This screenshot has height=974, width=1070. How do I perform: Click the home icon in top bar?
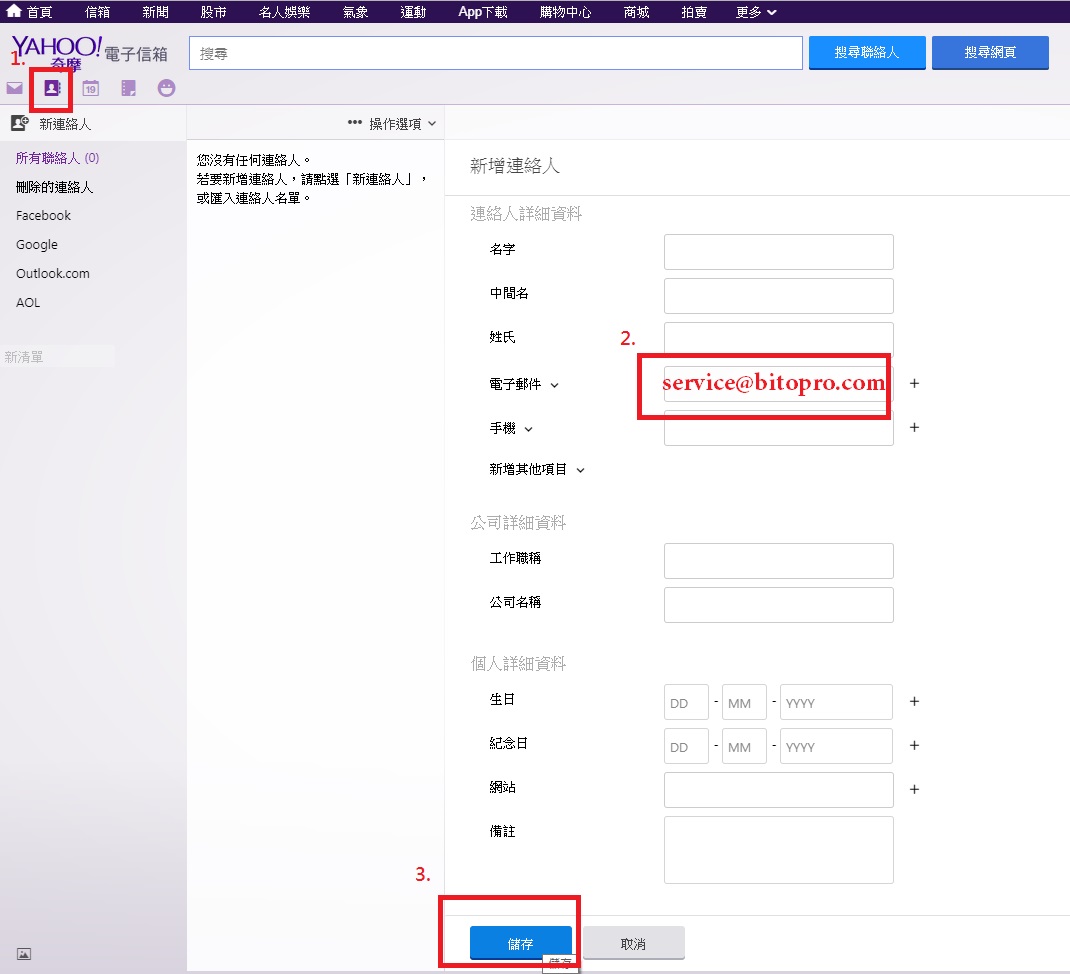pyautogui.click(x=14, y=11)
